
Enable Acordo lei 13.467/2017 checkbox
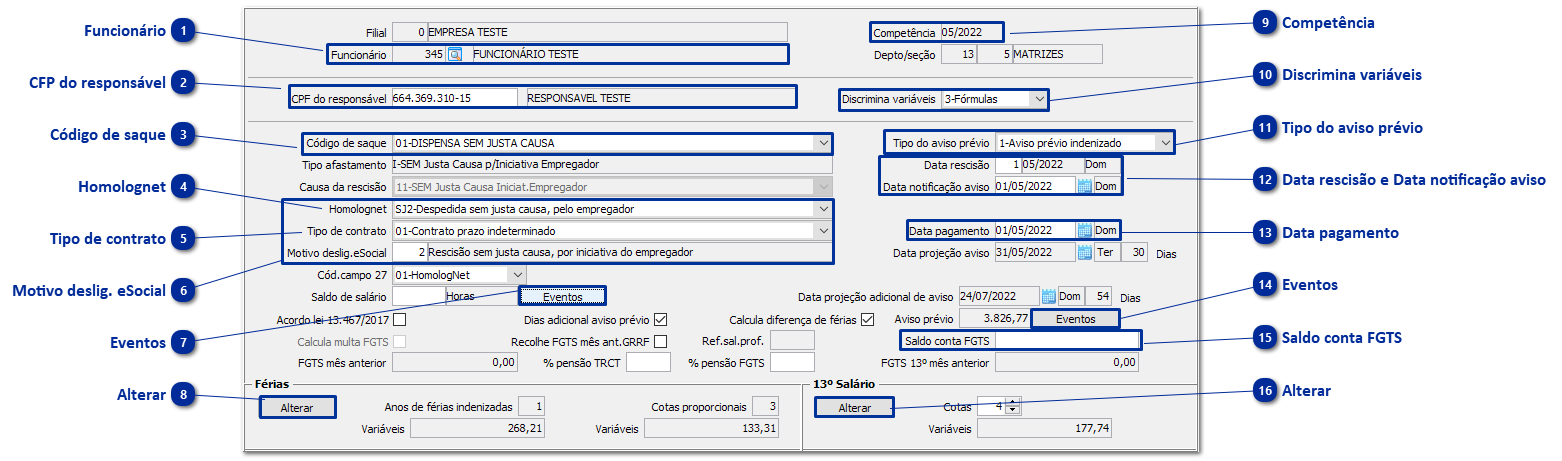click(x=400, y=321)
